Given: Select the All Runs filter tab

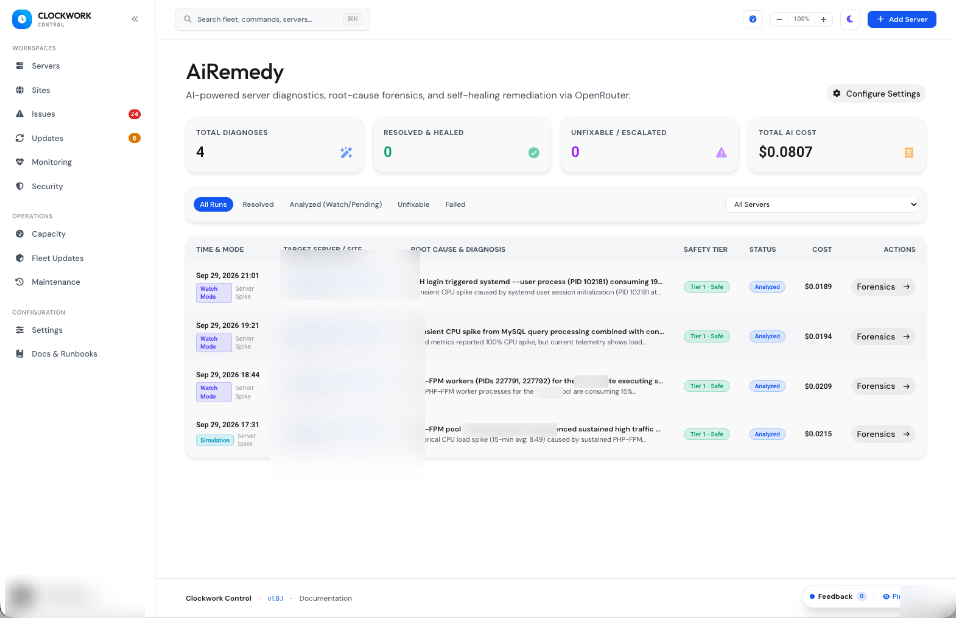Looking at the screenshot, I should (213, 204).
